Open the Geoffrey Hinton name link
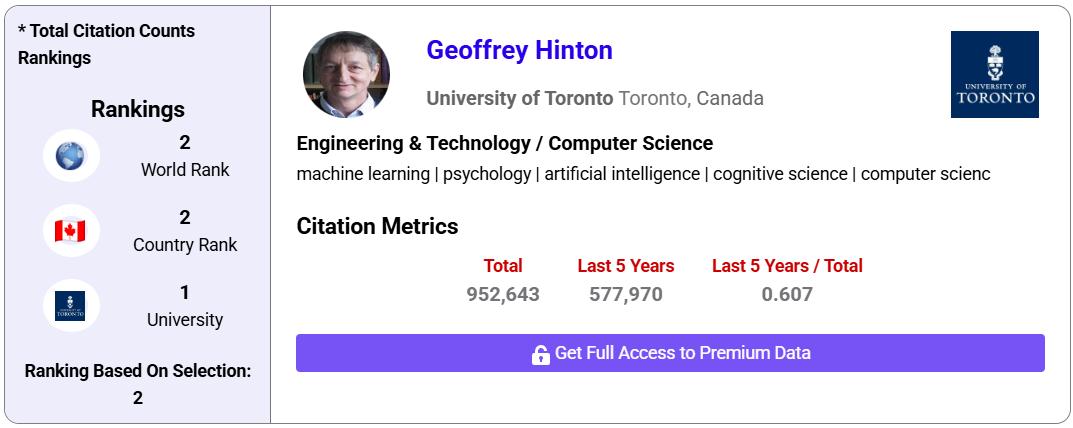 [519, 50]
